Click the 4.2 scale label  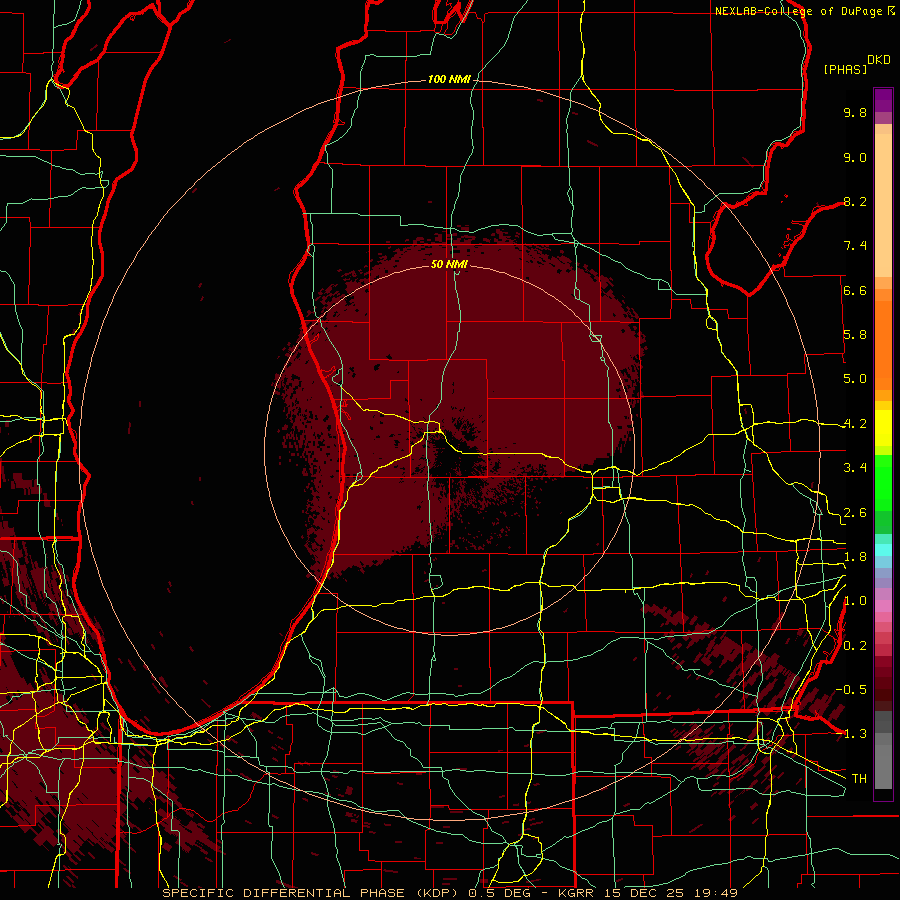(x=855, y=424)
